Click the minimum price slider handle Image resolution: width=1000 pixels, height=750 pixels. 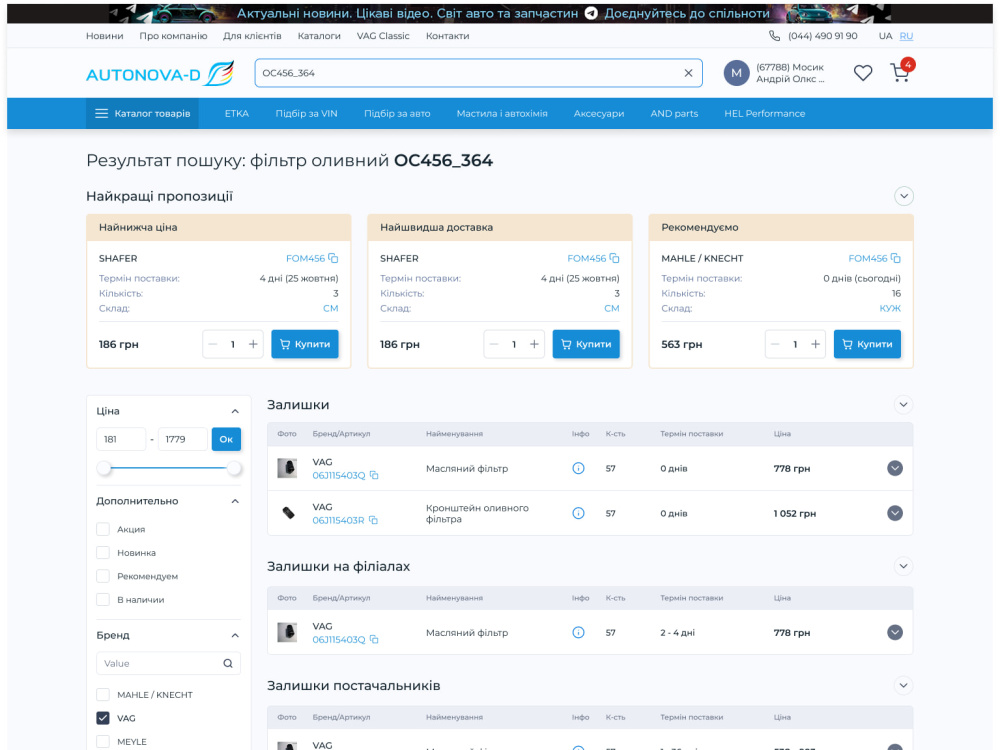click(104, 469)
